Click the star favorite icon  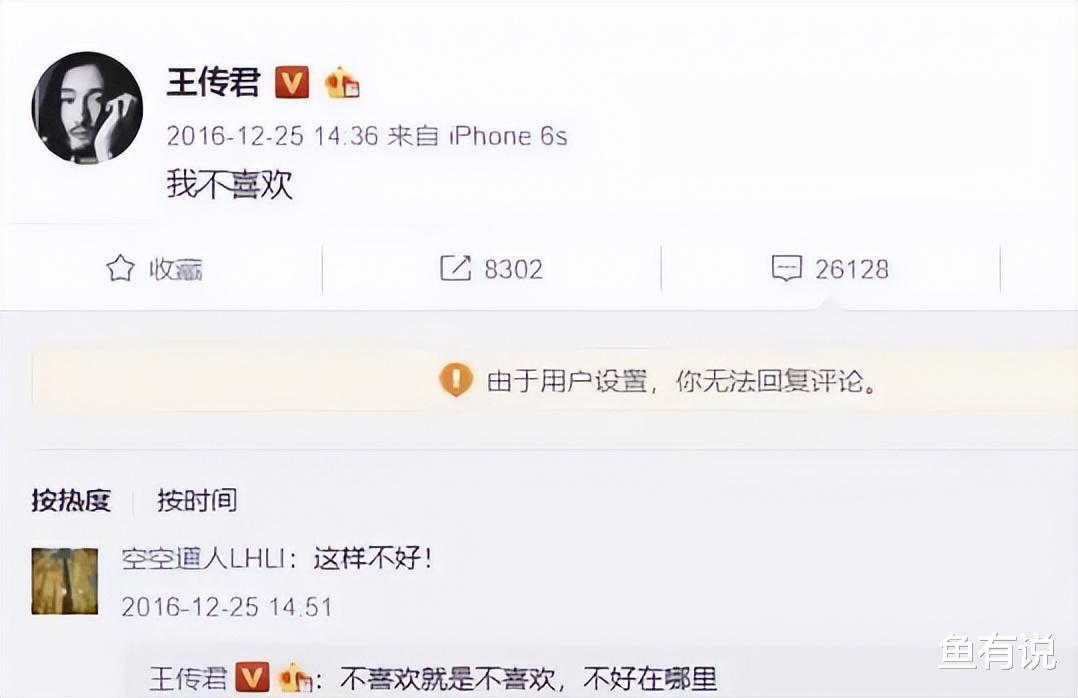tap(120, 268)
